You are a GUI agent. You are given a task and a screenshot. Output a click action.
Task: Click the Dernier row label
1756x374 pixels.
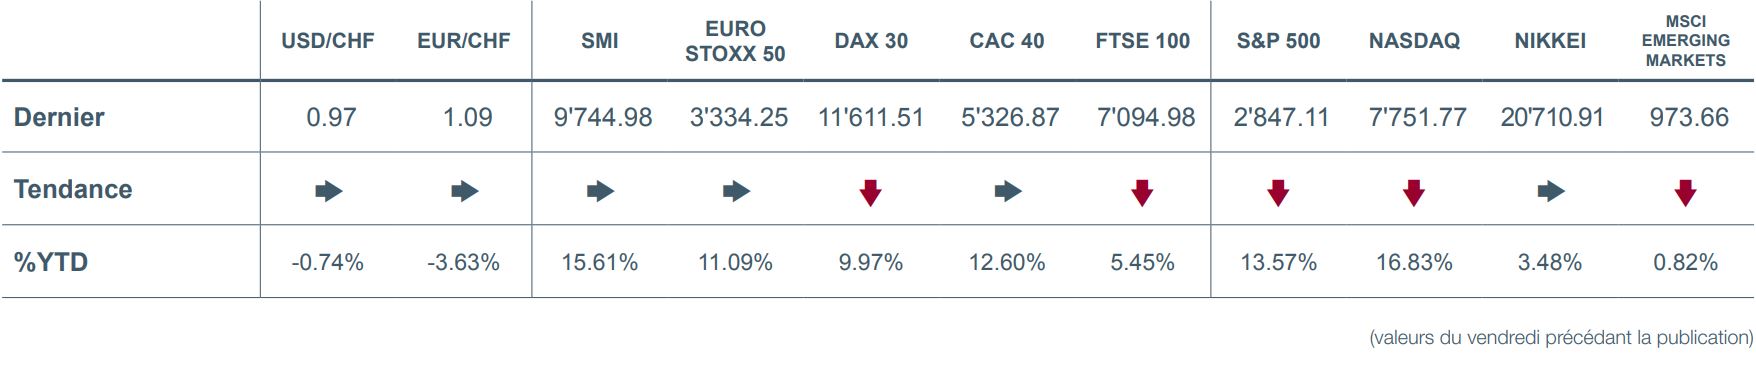(59, 117)
